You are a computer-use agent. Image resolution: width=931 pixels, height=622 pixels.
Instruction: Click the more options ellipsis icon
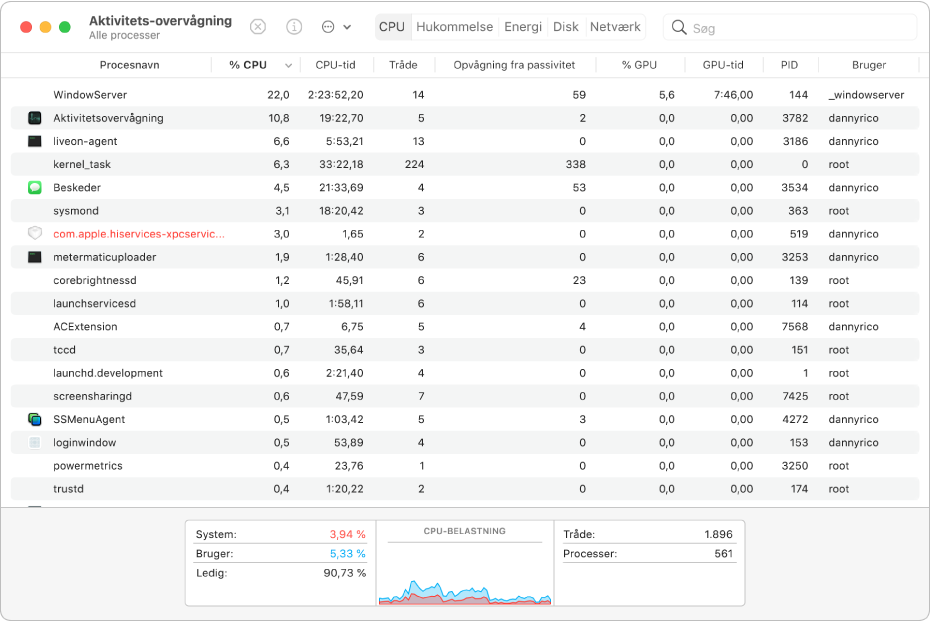pos(328,27)
